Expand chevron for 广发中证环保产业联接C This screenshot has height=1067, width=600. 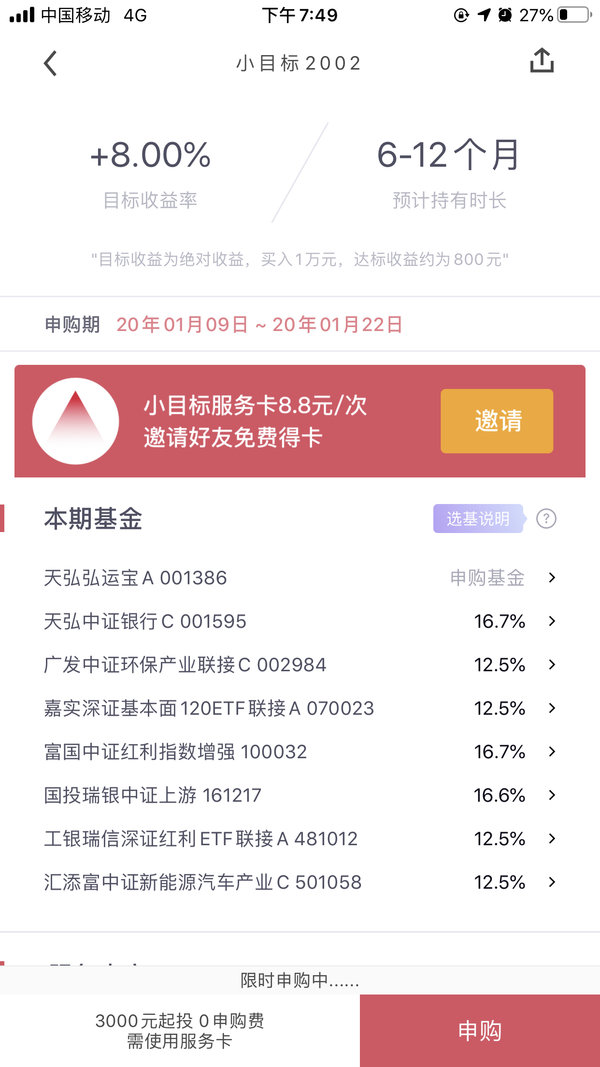click(552, 665)
